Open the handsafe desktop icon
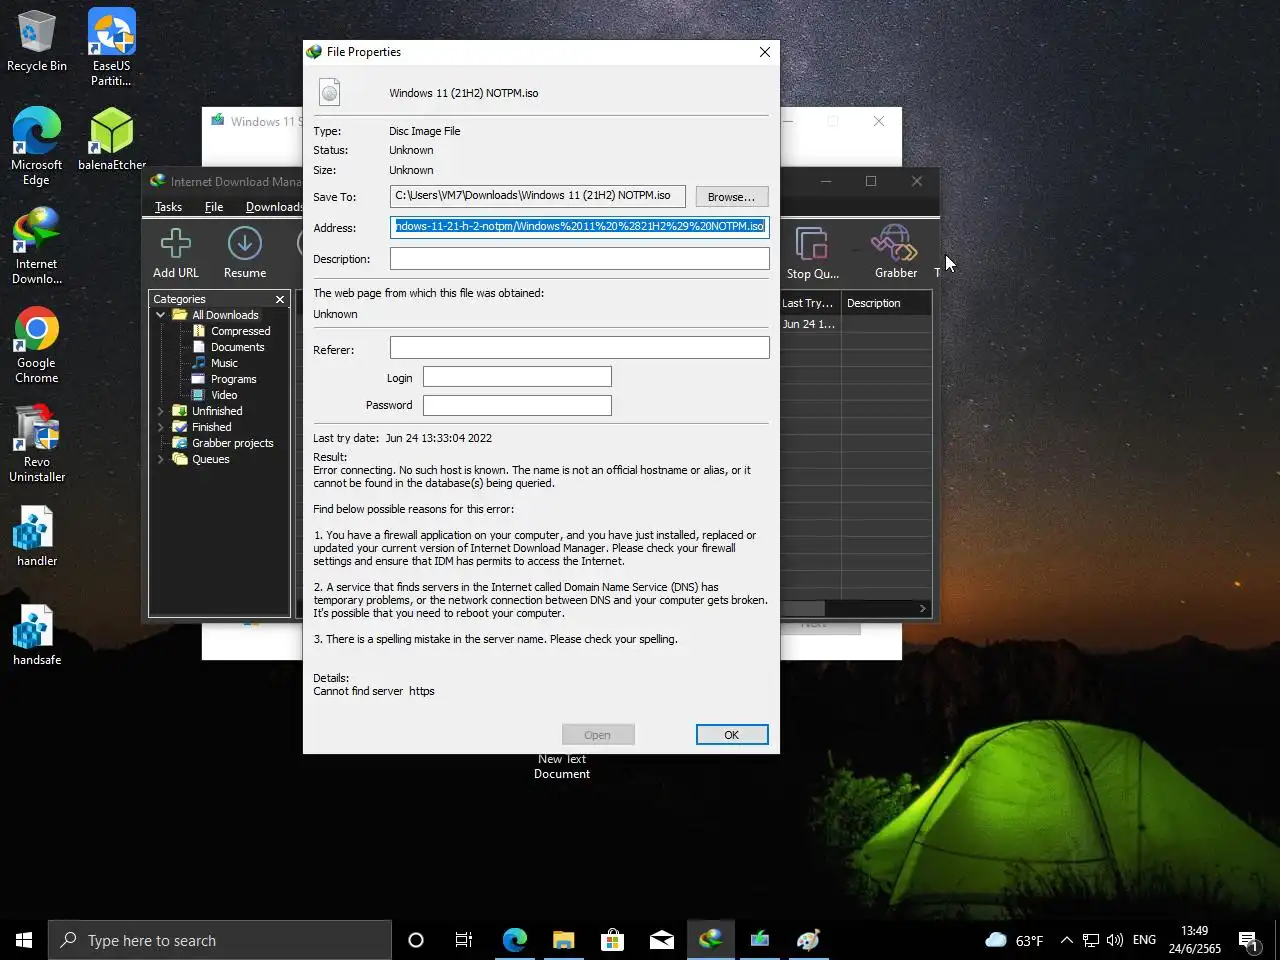The image size is (1280, 960). point(37,634)
